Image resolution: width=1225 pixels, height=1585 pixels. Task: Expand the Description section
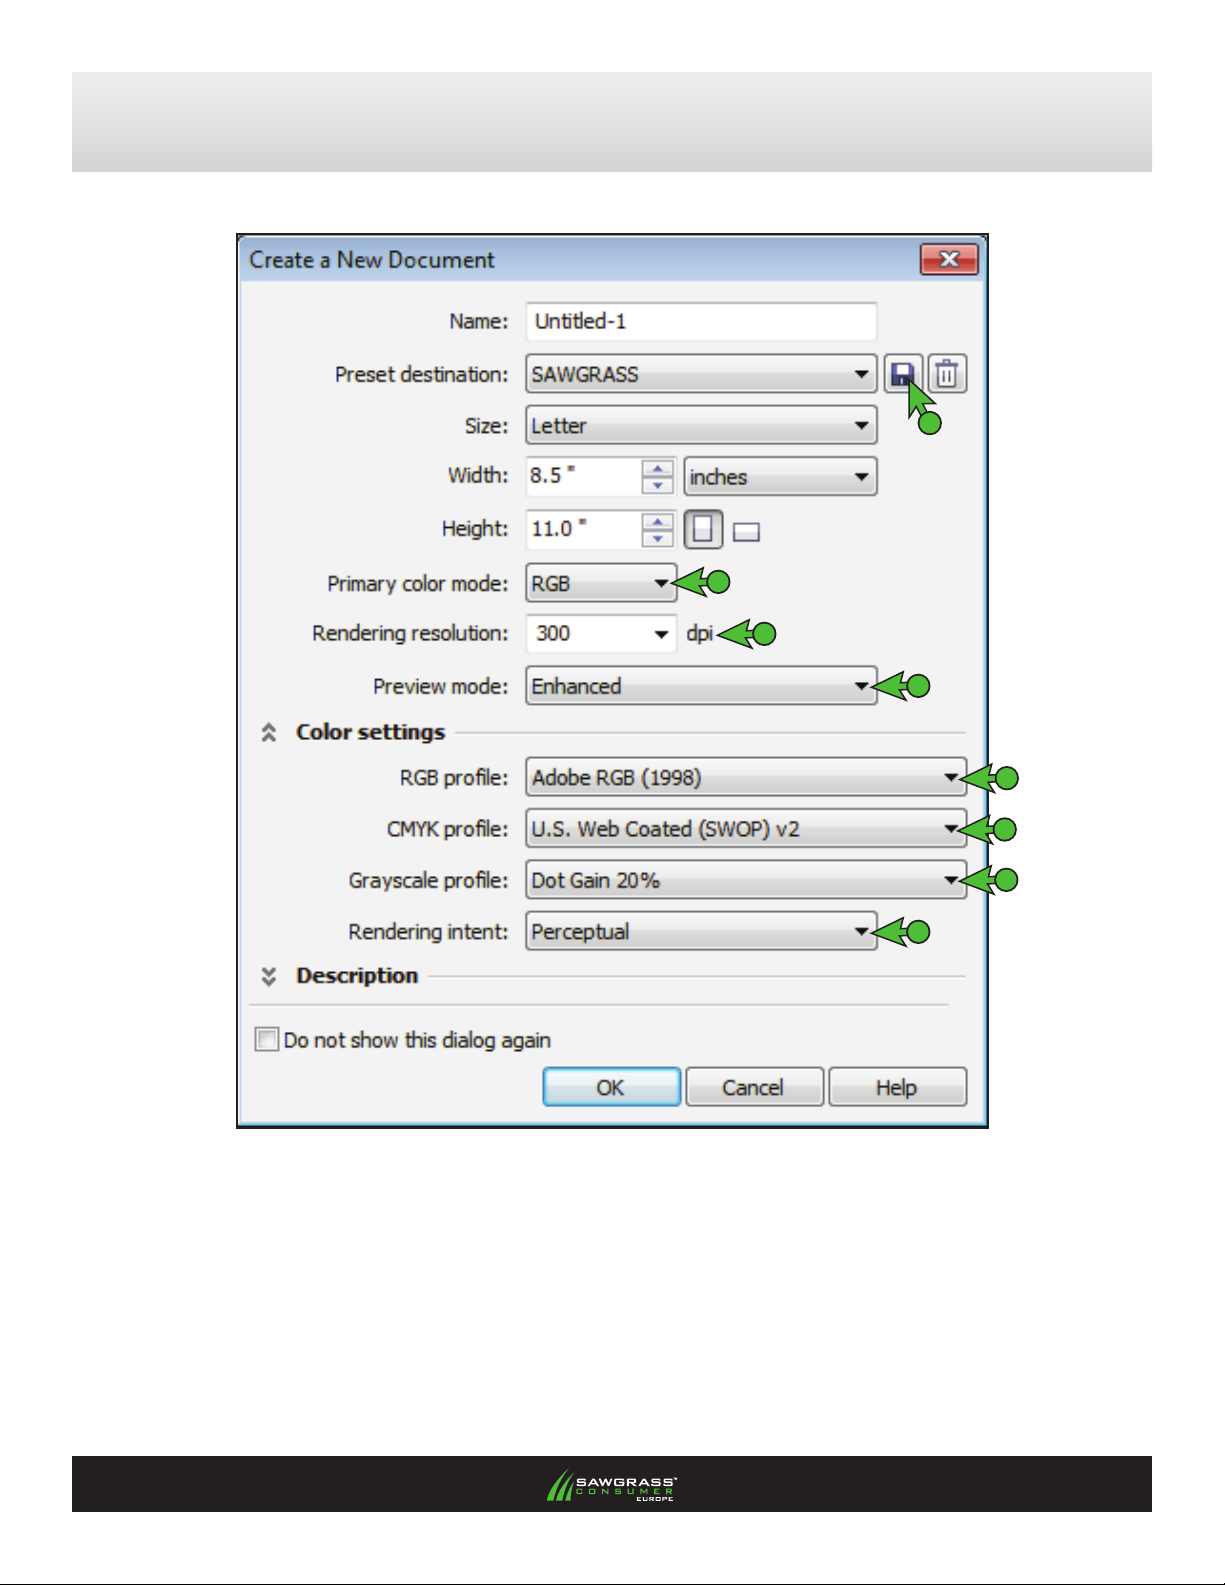[269, 976]
